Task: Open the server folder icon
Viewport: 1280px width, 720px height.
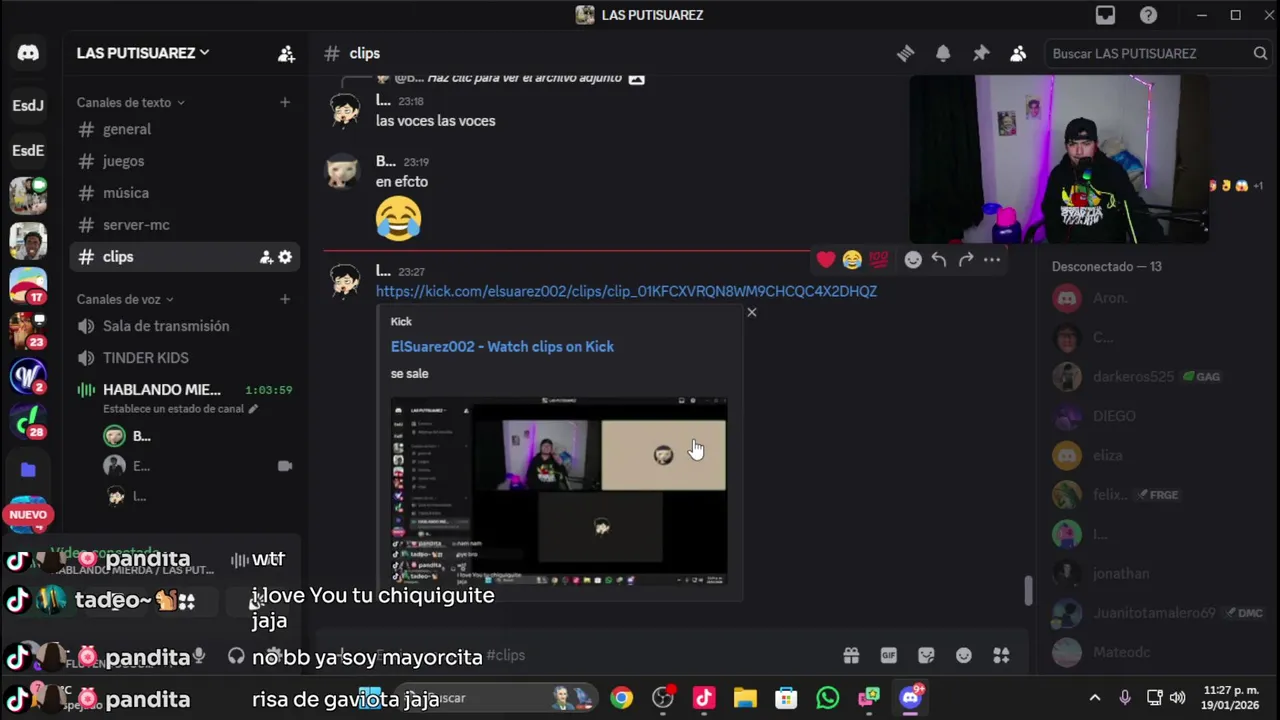Action: click(28, 469)
